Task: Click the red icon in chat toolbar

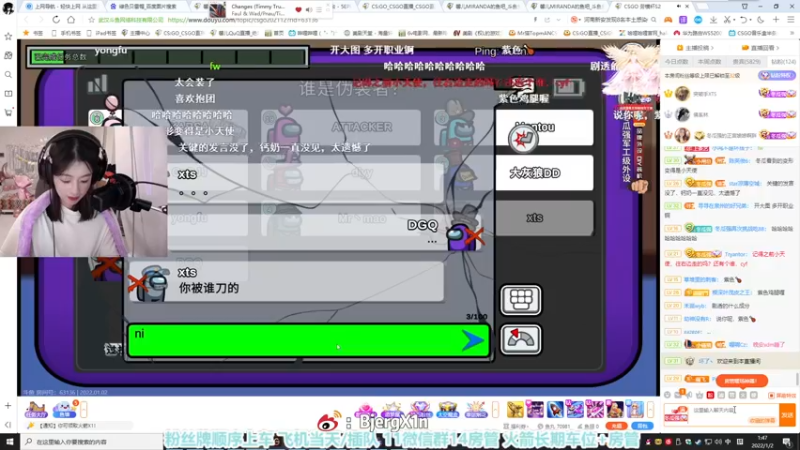Action: 710,395
